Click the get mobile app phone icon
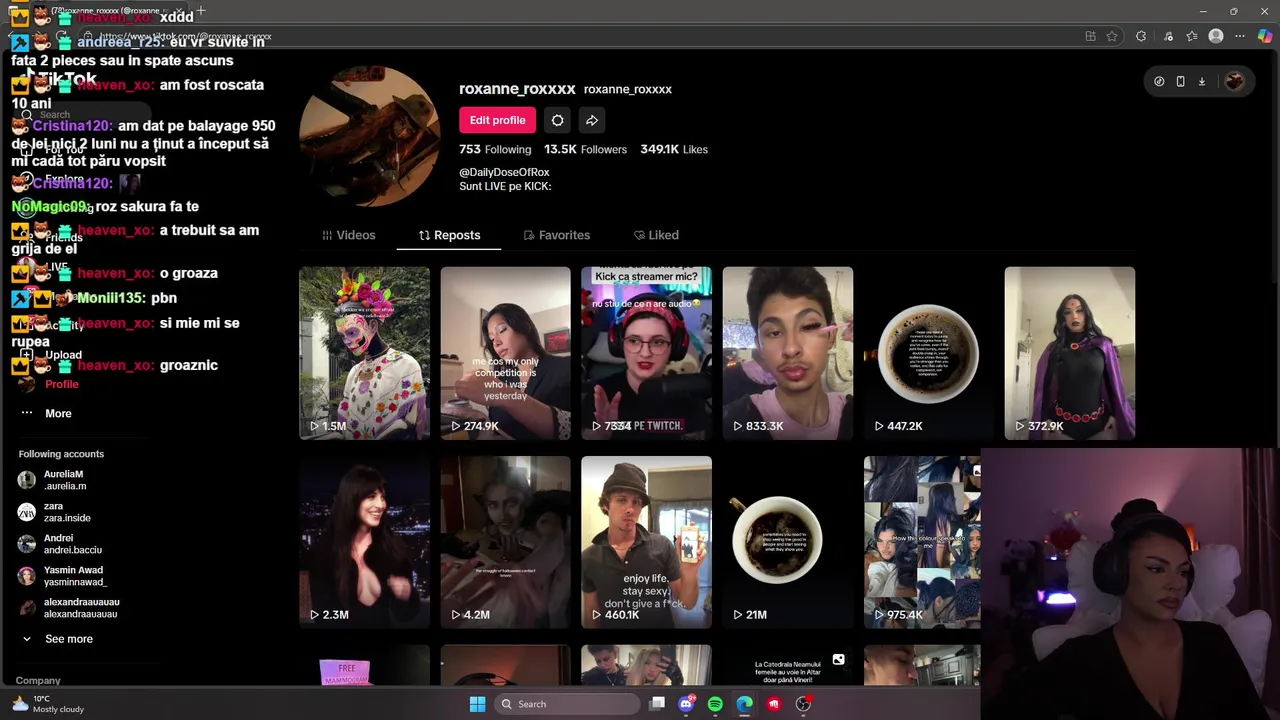 [1180, 82]
